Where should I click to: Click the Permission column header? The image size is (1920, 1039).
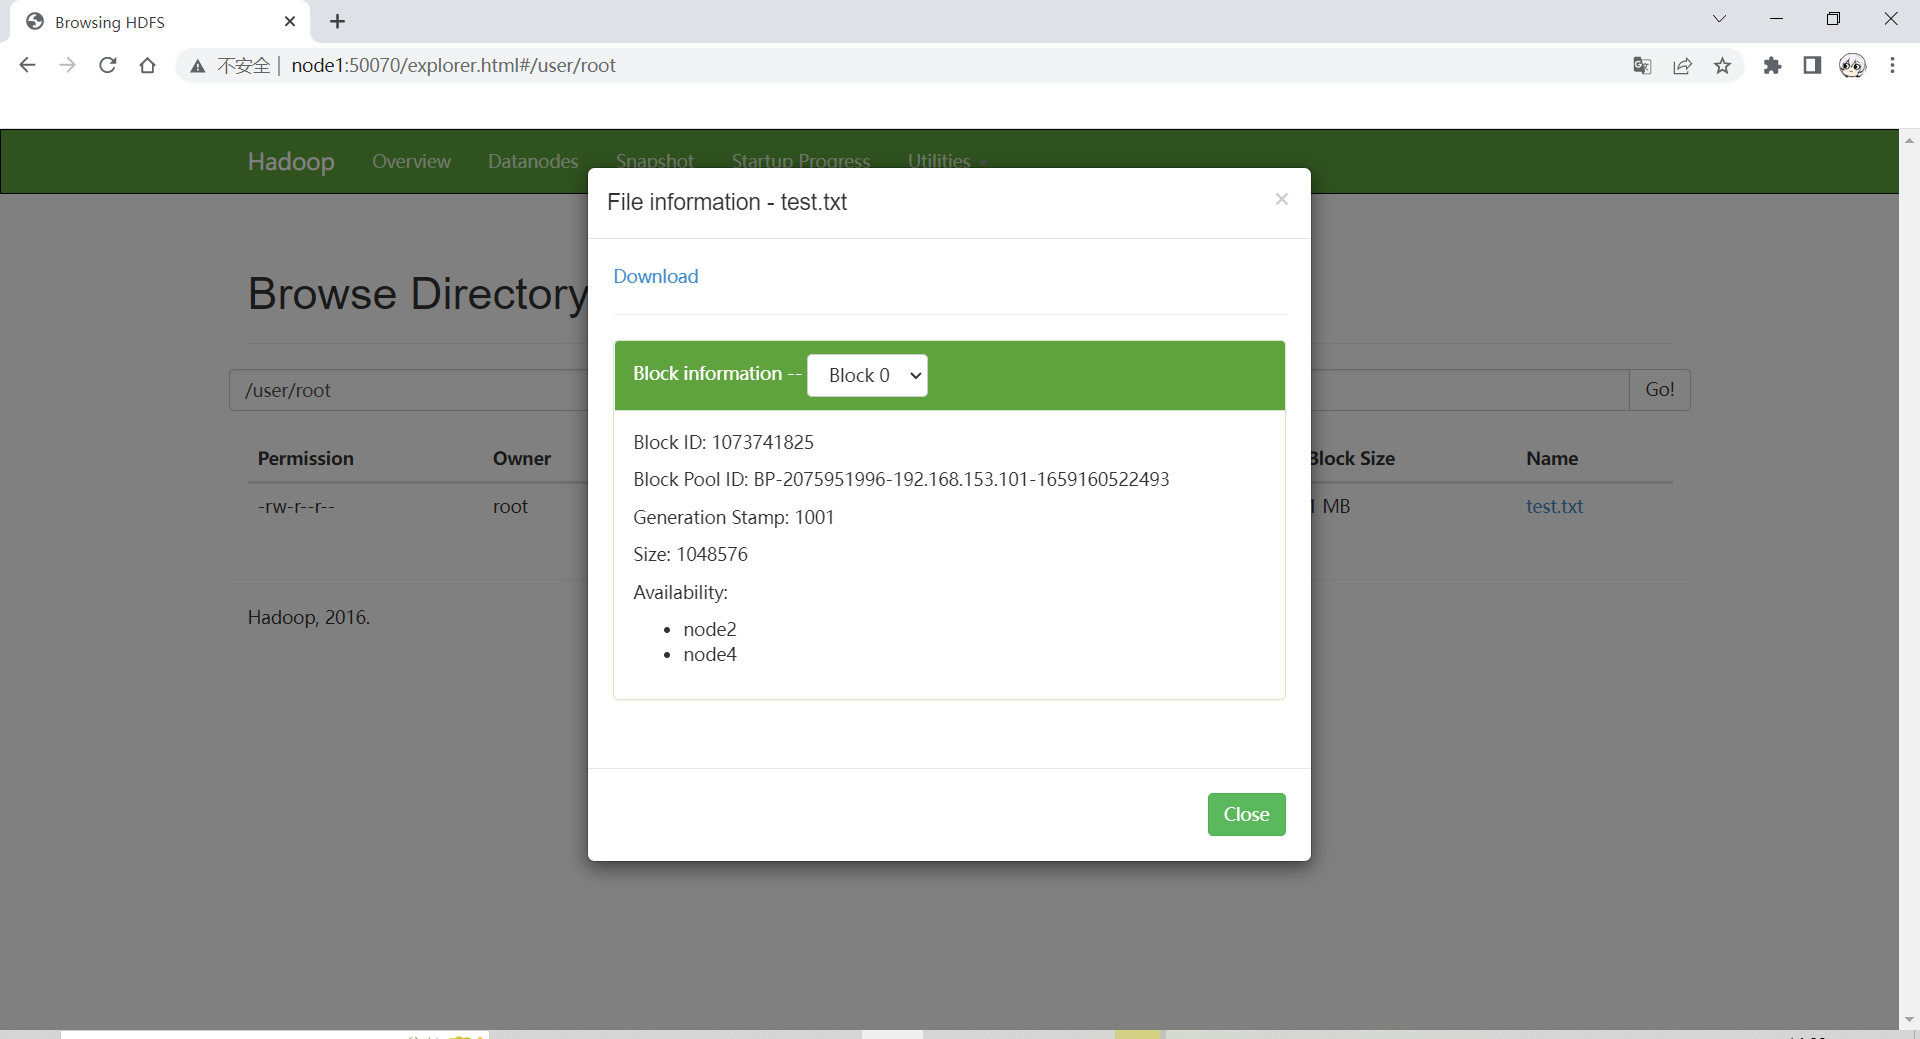(306, 458)
